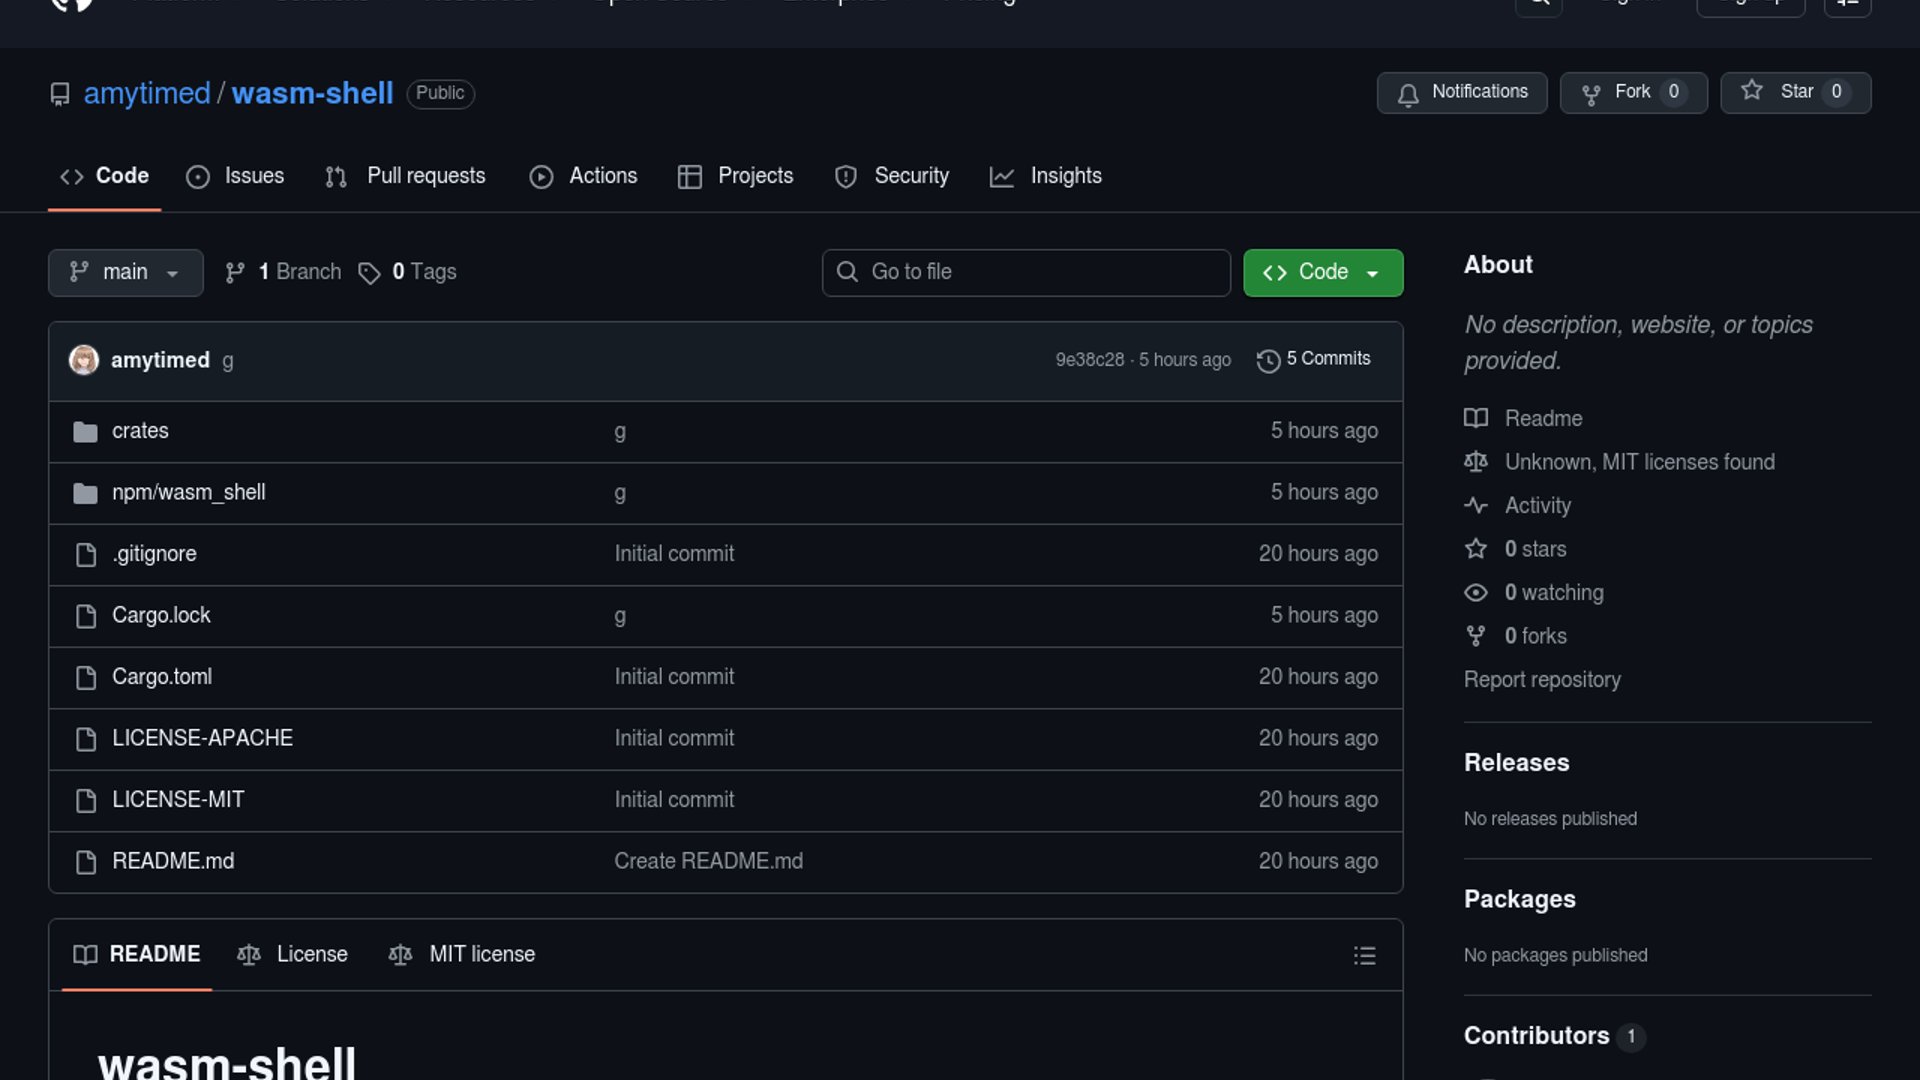
Task: Click Report repository link
Action: point(1541,680)
